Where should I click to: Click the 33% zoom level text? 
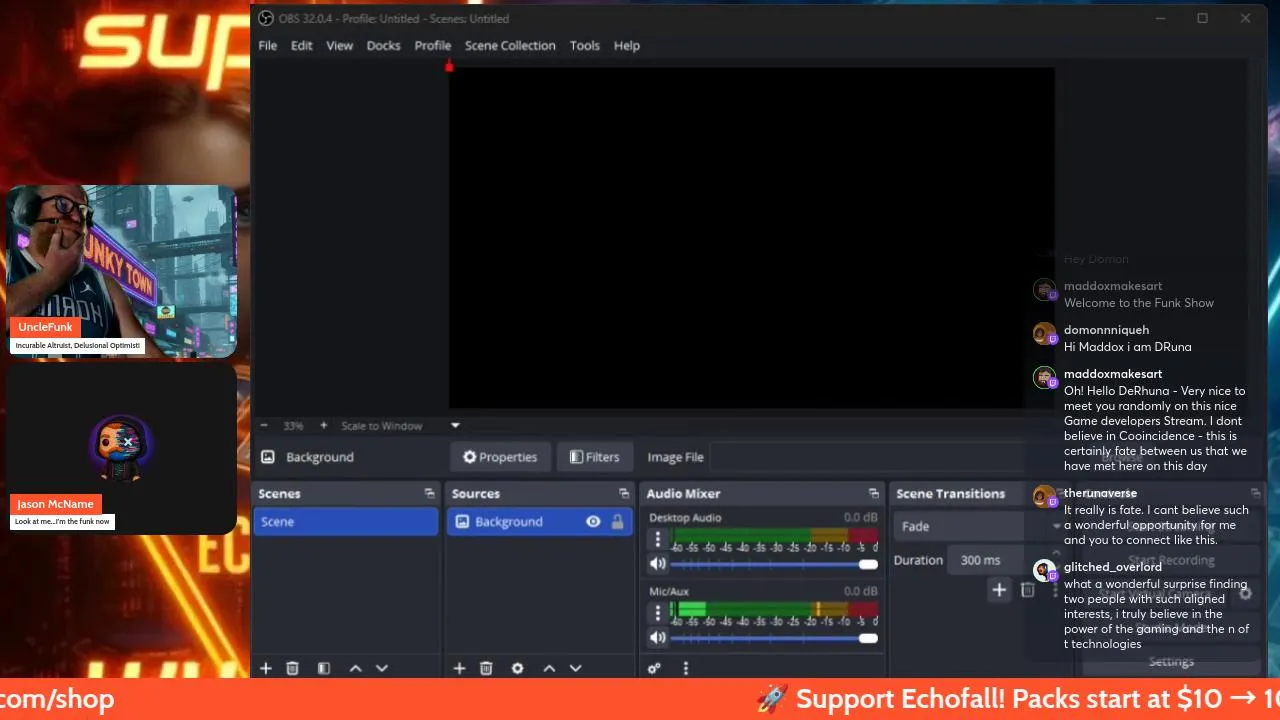click(x=293, y=426)
